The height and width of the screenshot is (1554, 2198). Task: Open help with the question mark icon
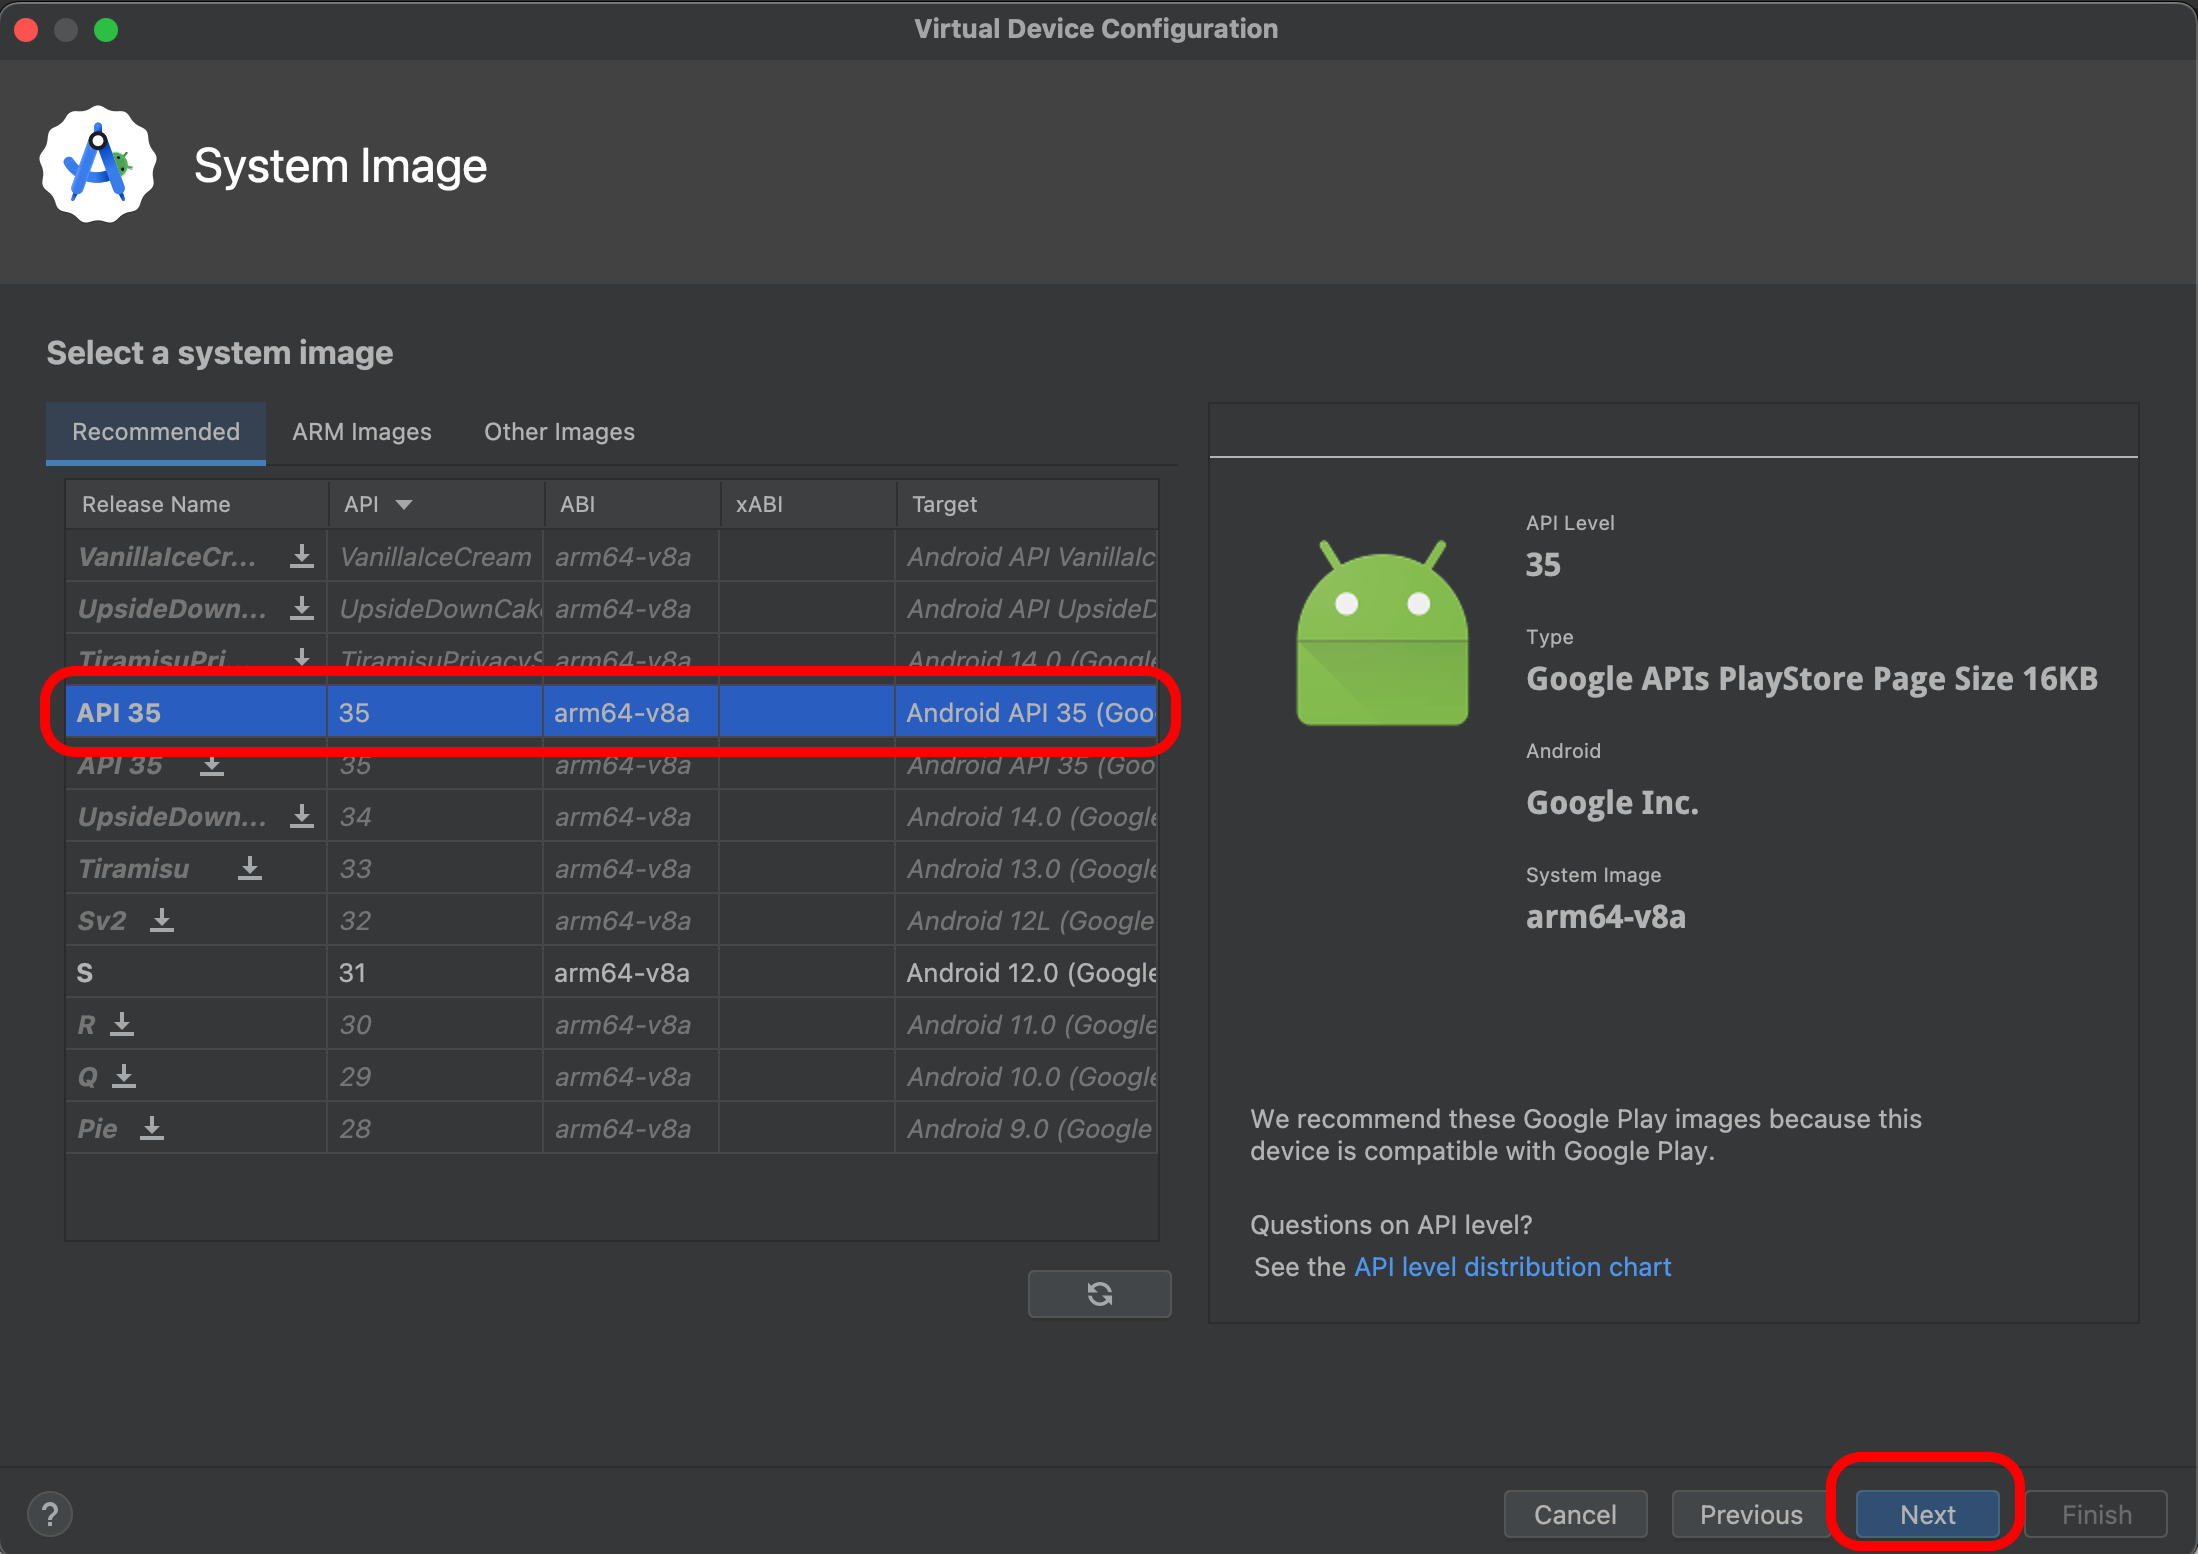click(50, 1514)
